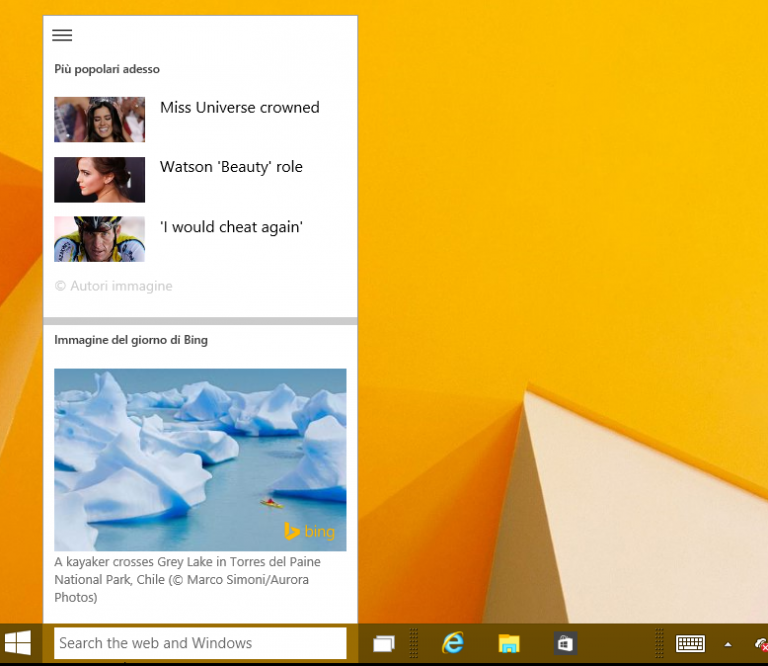Click the taskbar grip before the keyboard icon
Image resolution: width=768 pixels, height=666 pixels.
(659, 643)
